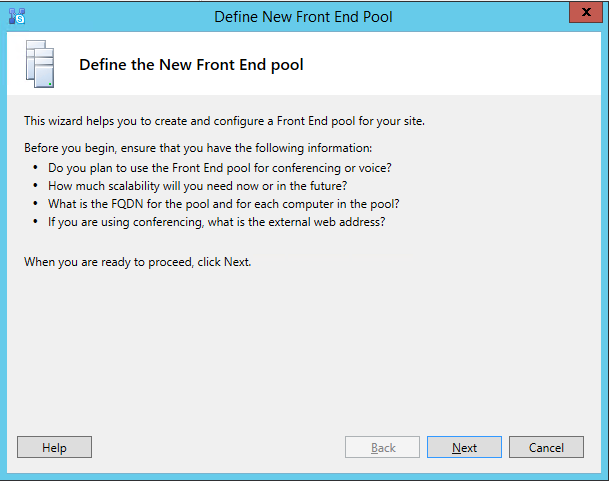This screenshot has height=481, width=609.
Task: Click the Next button to proceed
Action: [x=464, y=447]
